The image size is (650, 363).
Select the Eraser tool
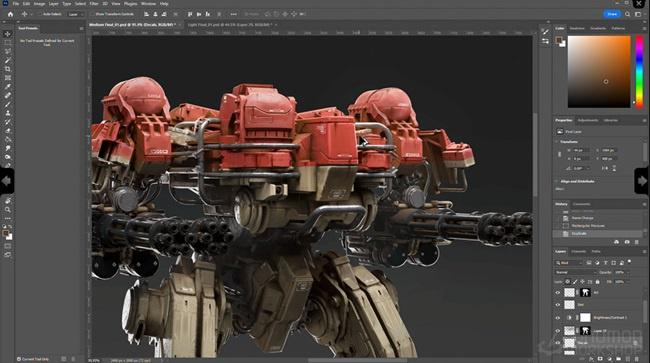point(7,131)
